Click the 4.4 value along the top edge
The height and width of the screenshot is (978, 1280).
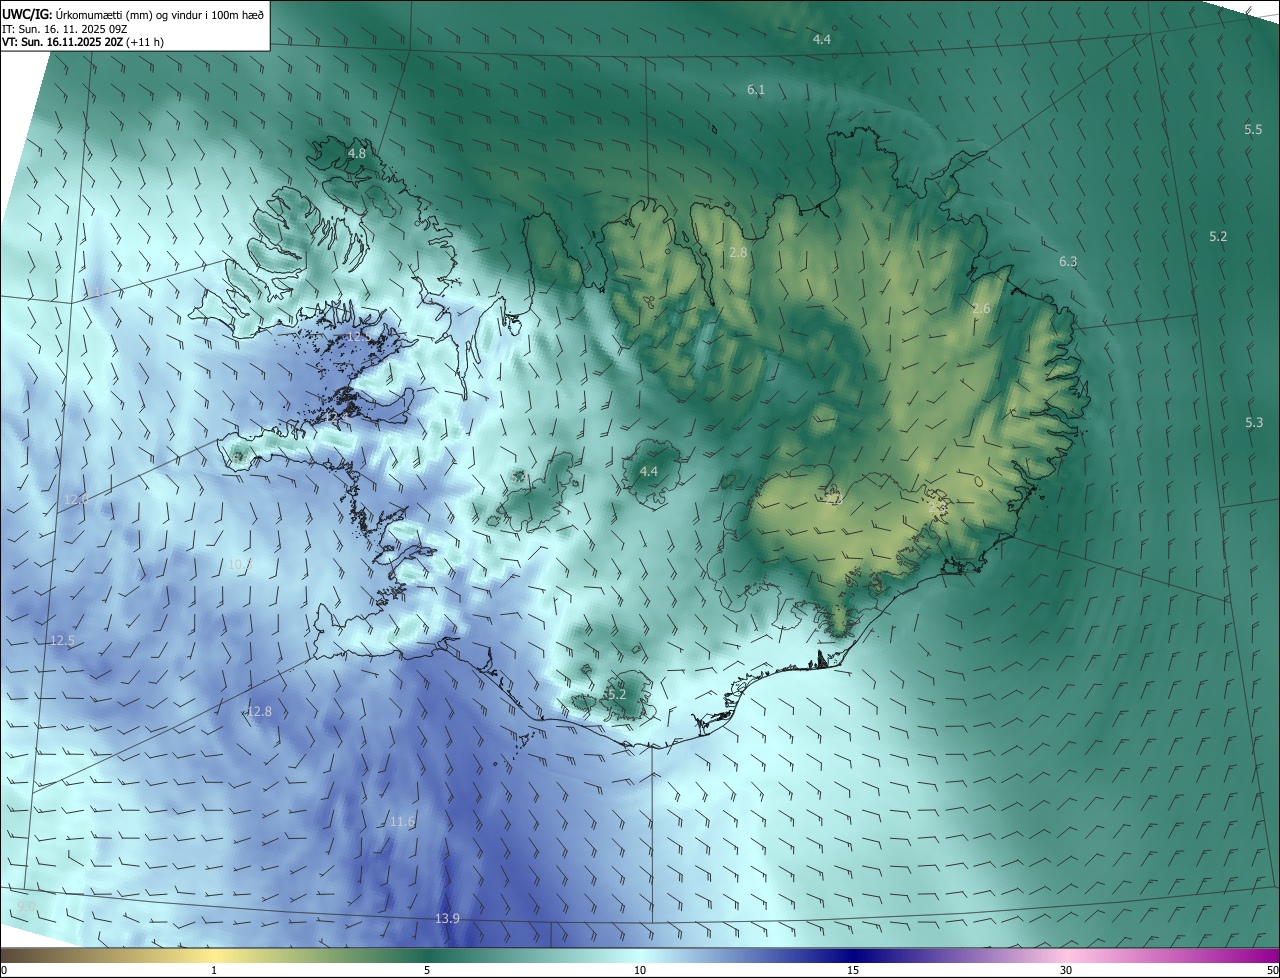point(822,39)
